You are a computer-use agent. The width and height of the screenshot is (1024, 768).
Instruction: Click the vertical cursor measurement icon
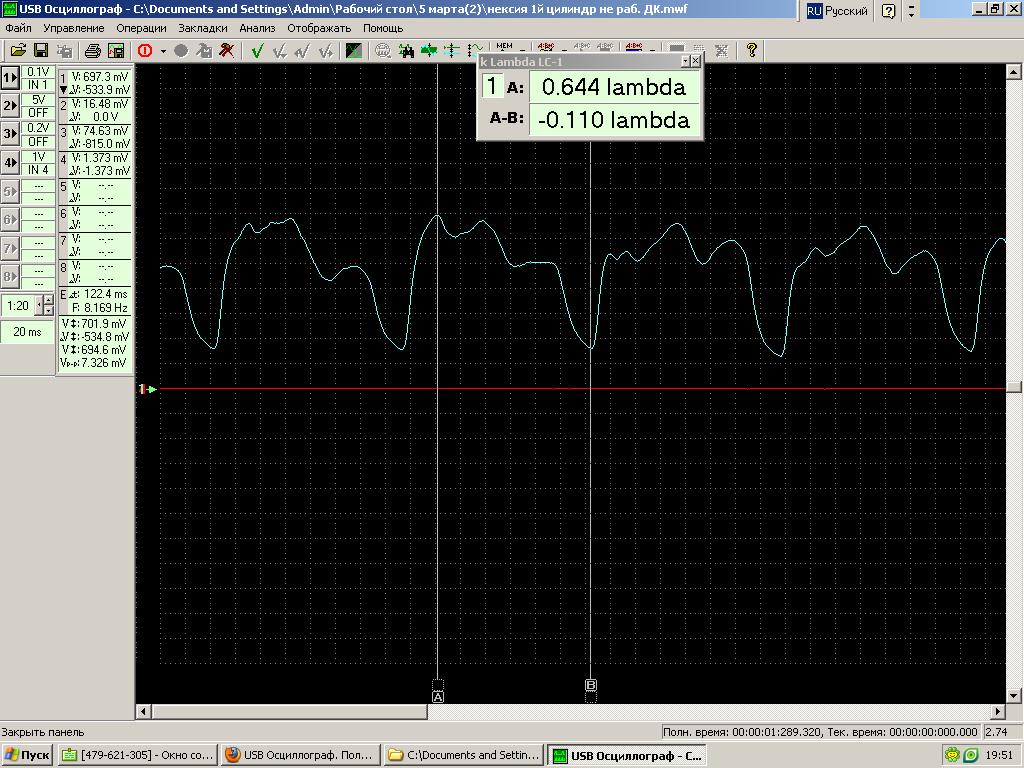452,50
